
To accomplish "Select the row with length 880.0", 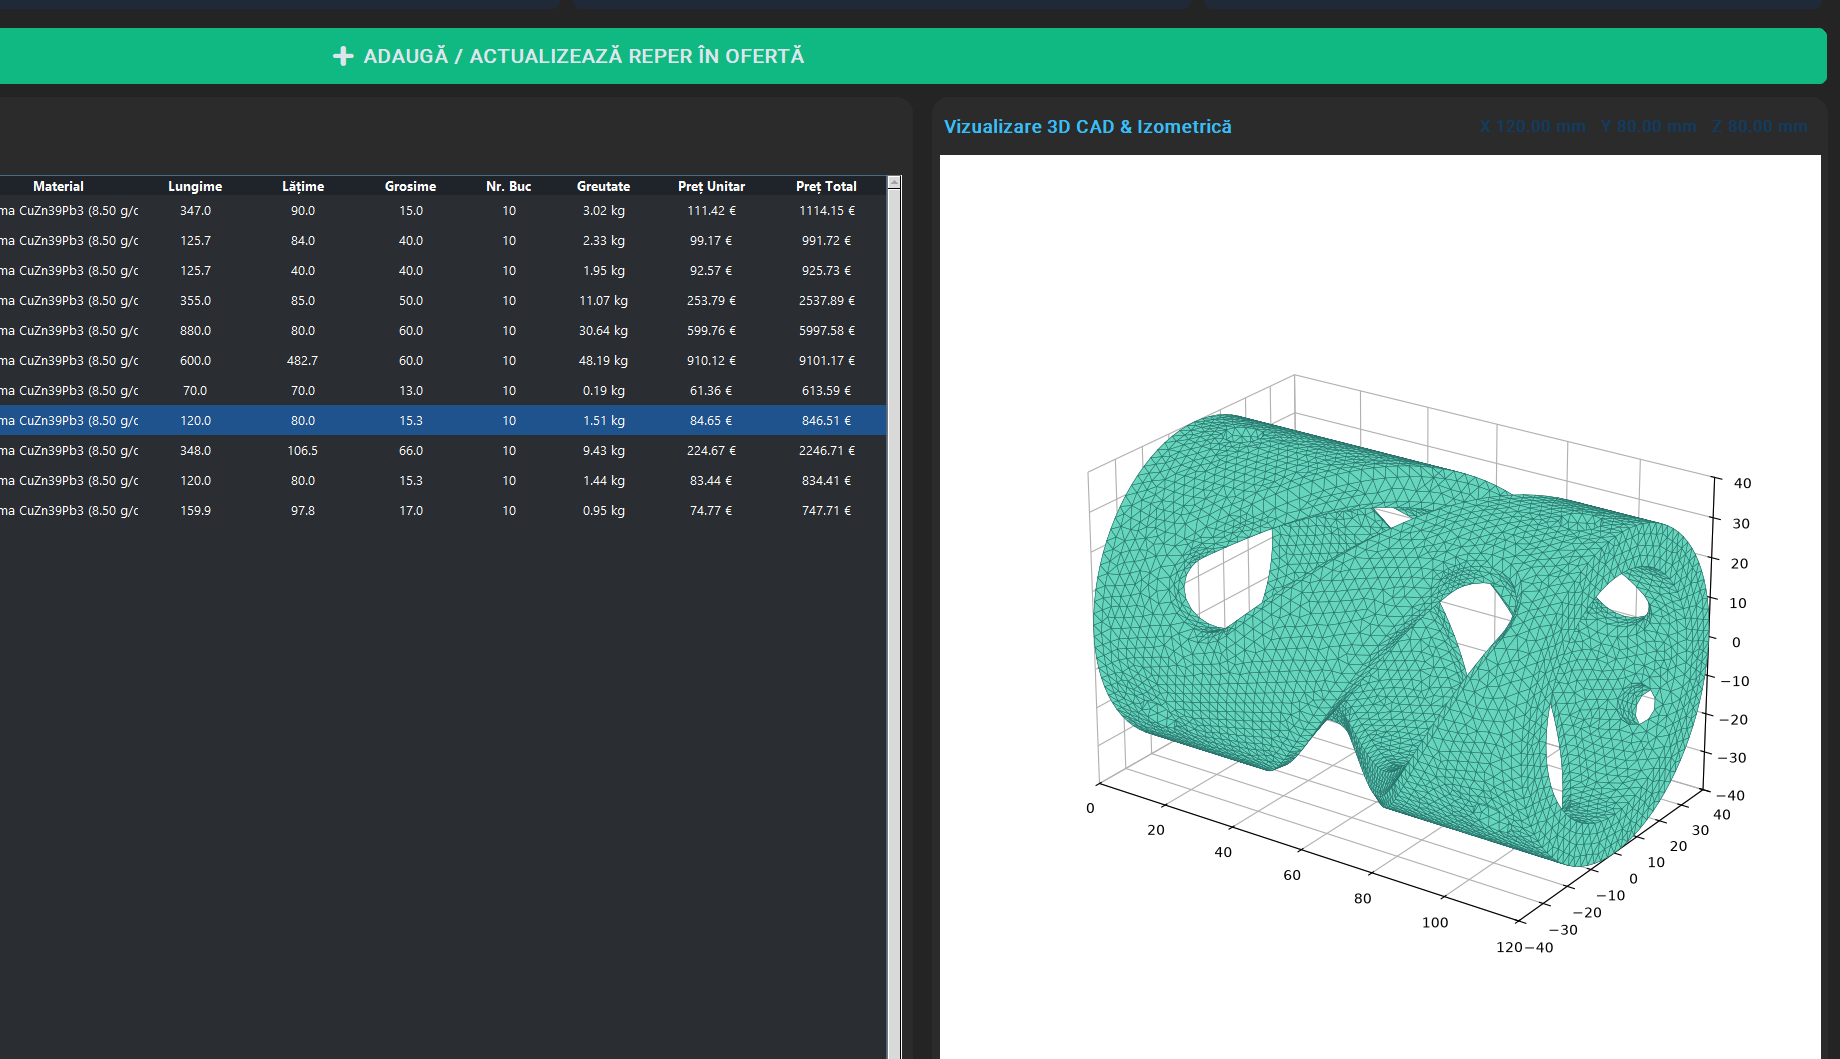I will (x=443, y=331).
